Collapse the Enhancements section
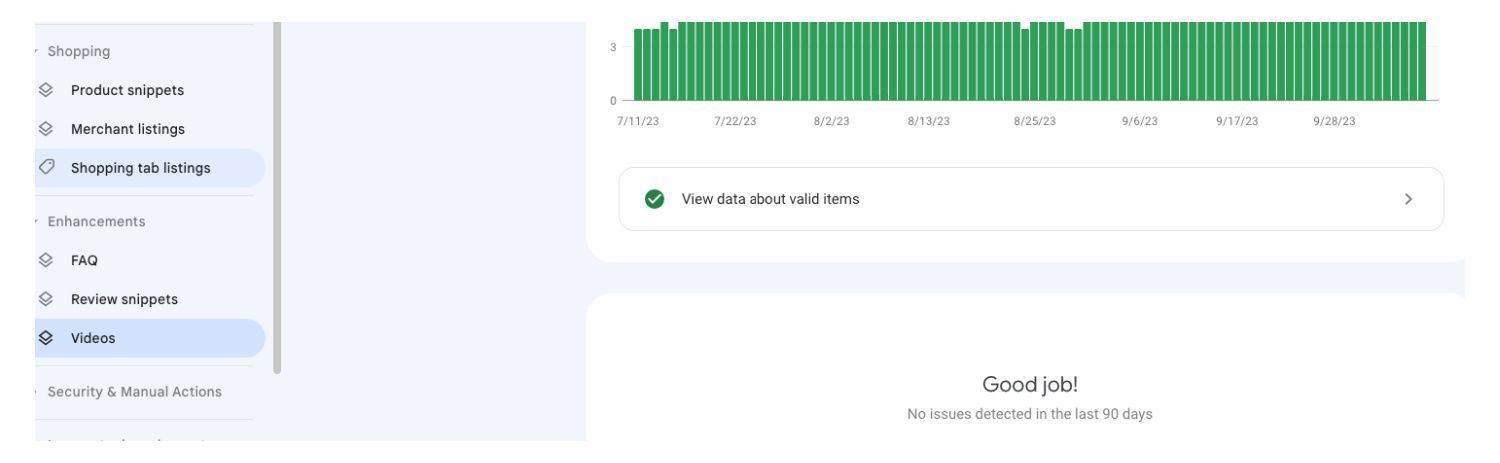The image size is (1500, 463). (x=38, y=221)
